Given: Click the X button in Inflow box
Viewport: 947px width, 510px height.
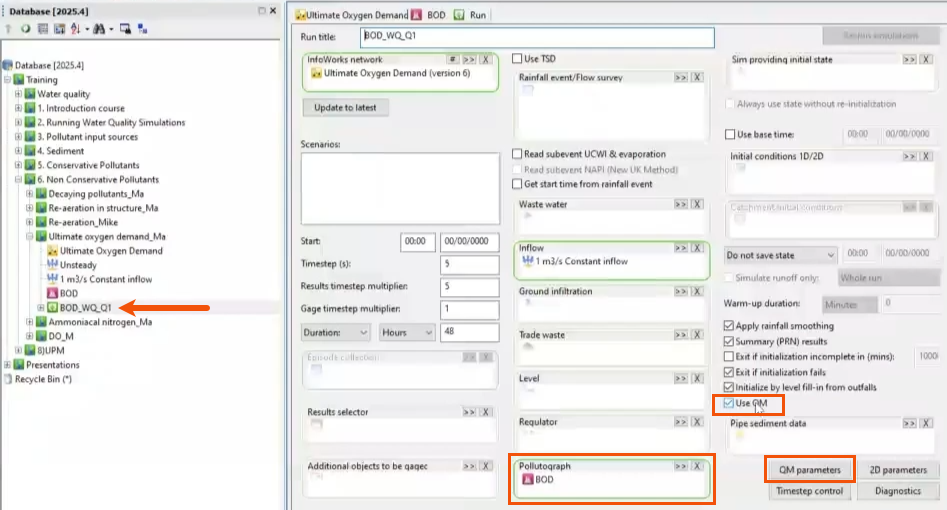Looking at the screenshot, I should click(697, 248).
